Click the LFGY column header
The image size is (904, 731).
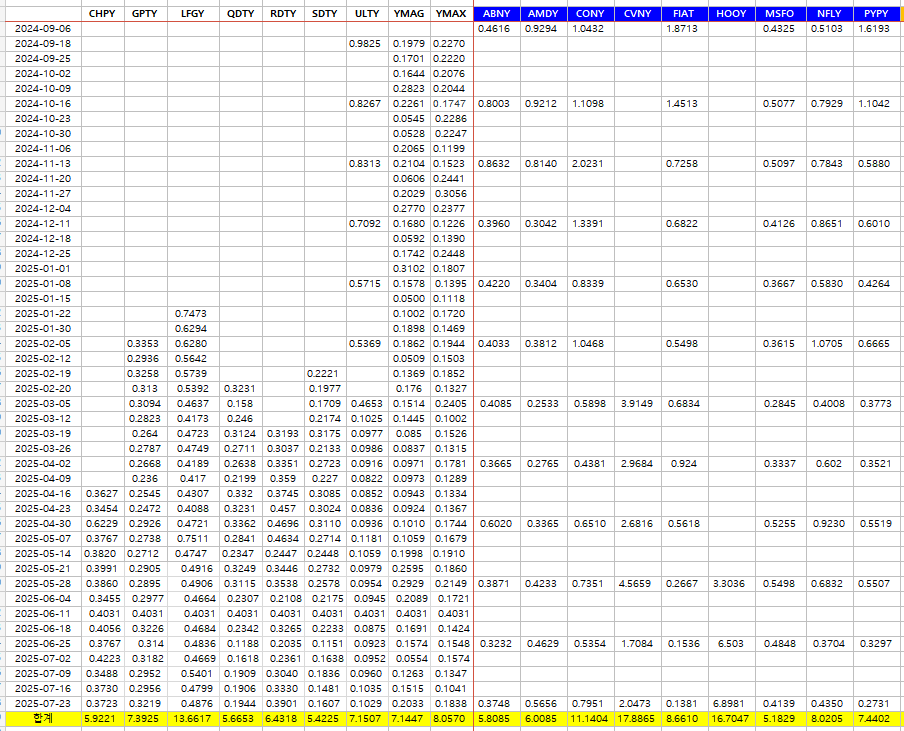pyautogui.click(x=193, y=14)
